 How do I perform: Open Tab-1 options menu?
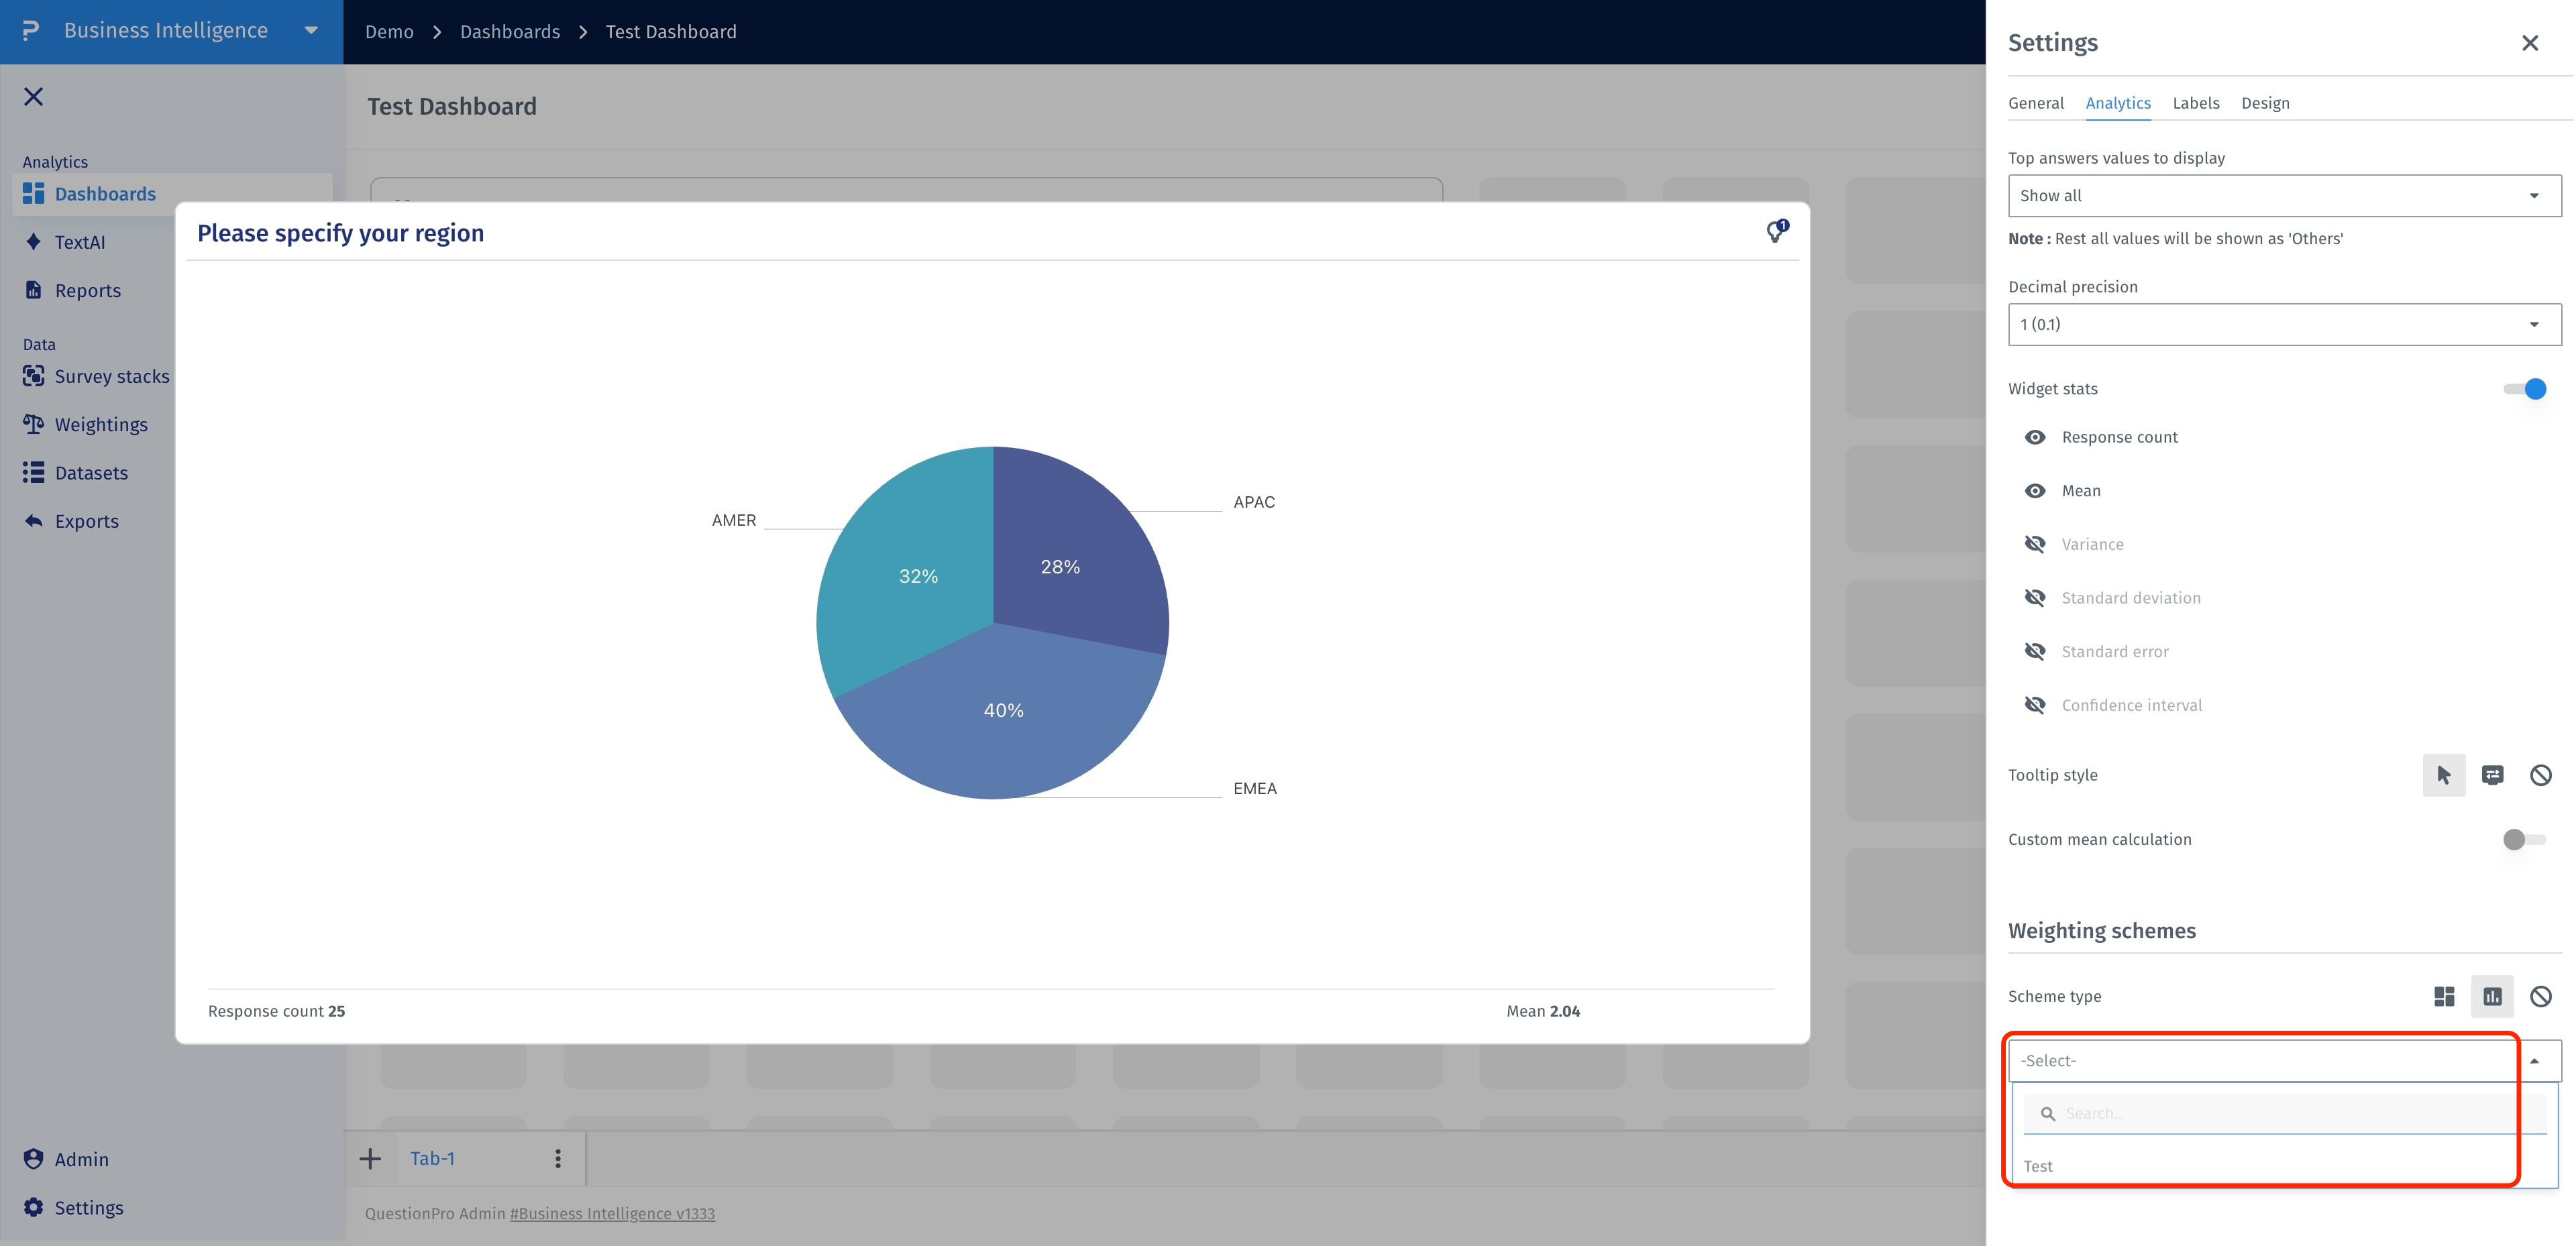(x=558, y=1158)
